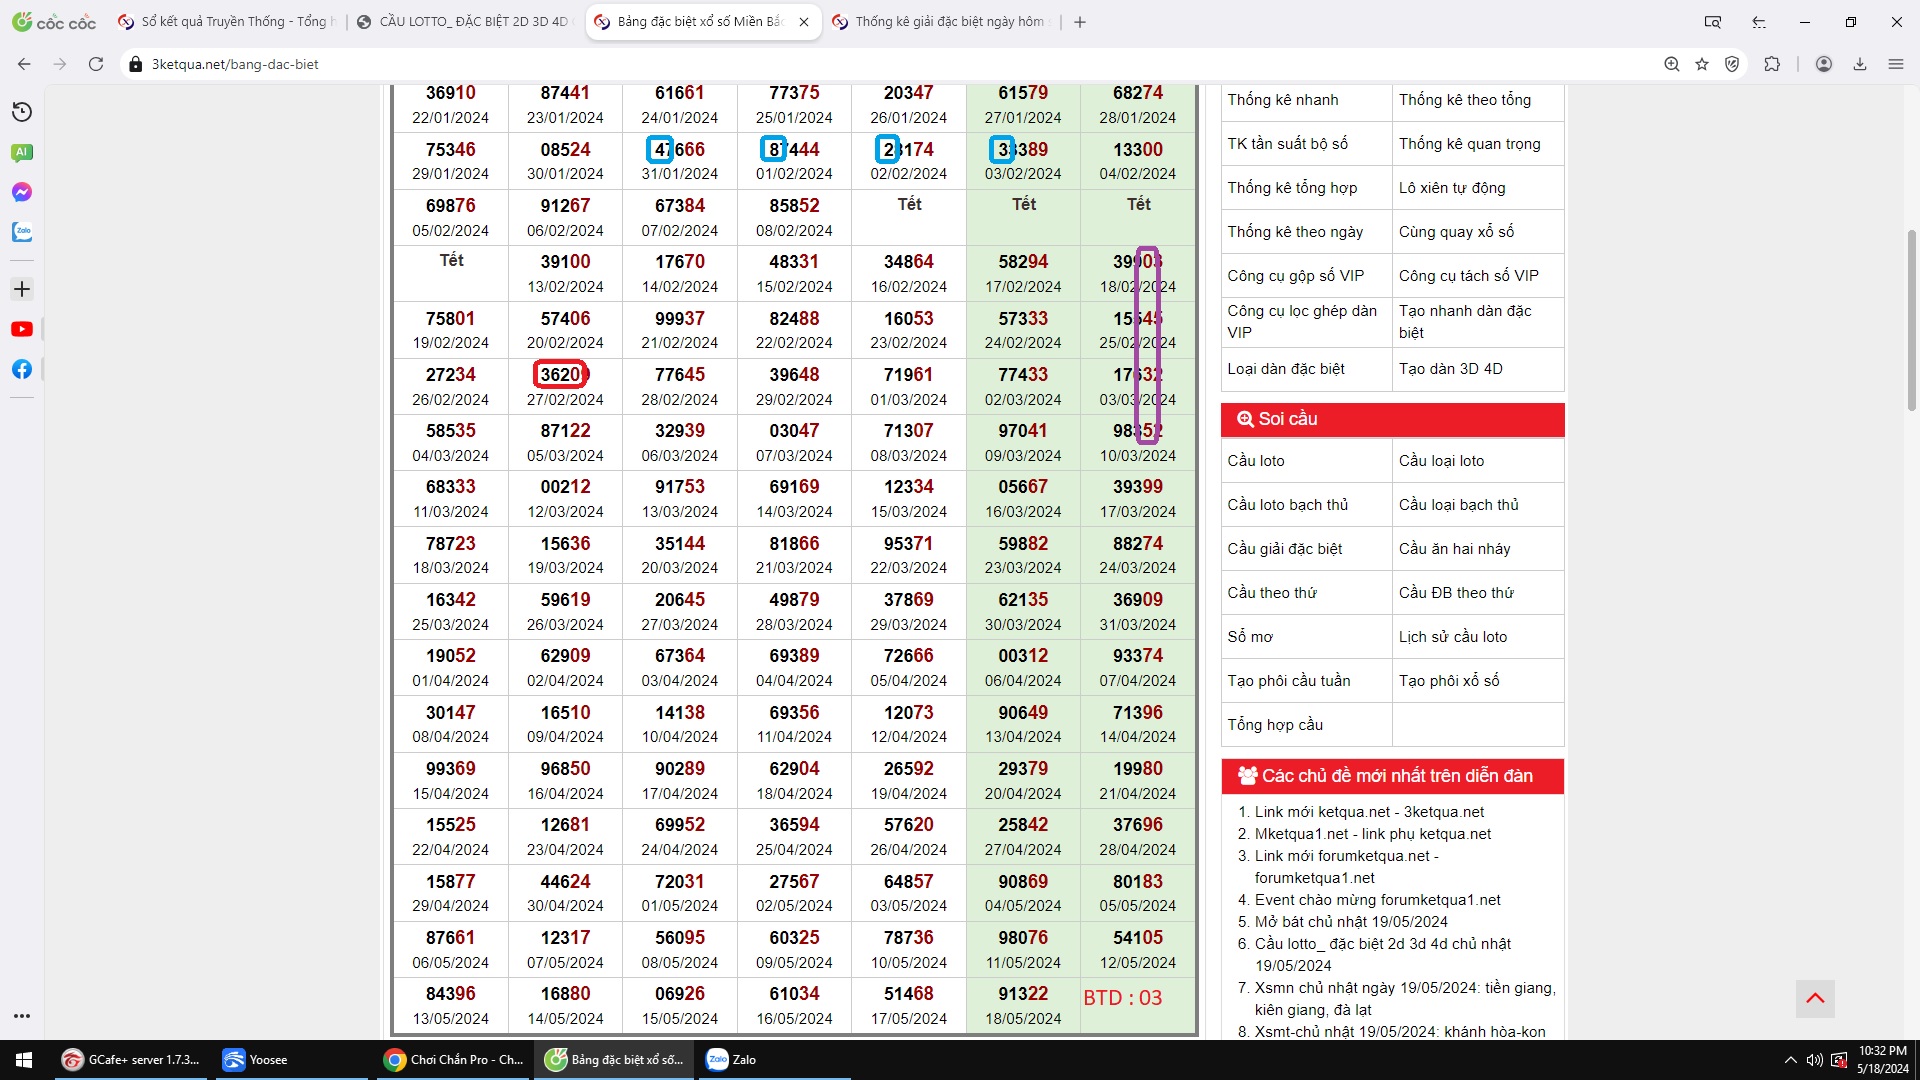Switch to the CẦU LOTTO tab
The width and height of the screenshot is (1920, 1080).
(x=463, y=22)
